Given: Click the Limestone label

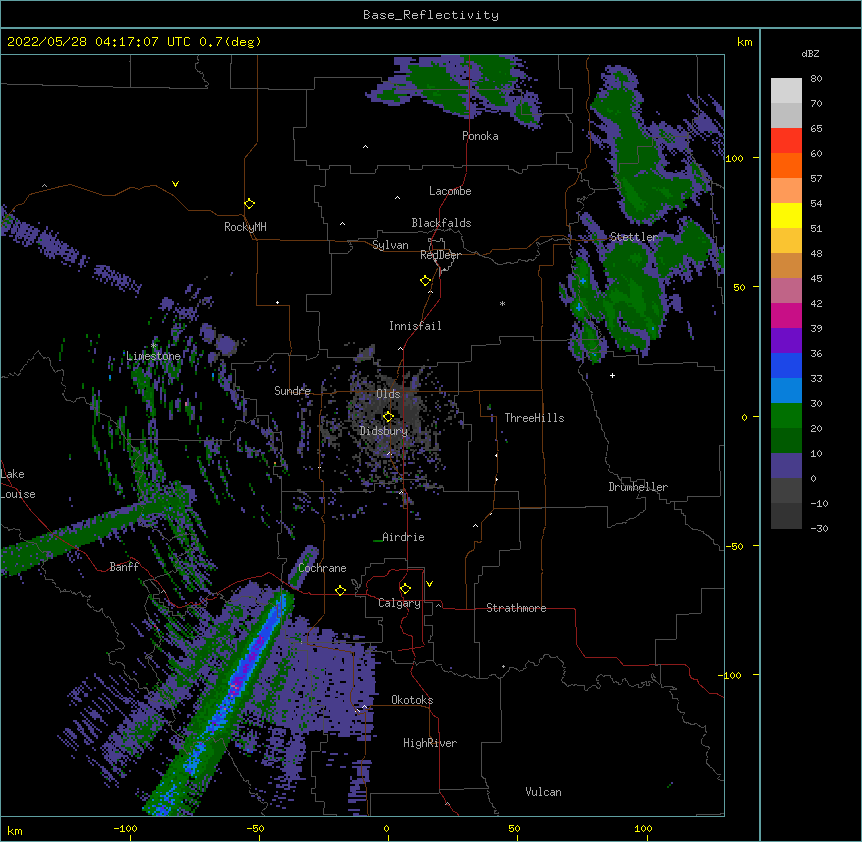Looking at the screenshot, I should coord(153,356).
